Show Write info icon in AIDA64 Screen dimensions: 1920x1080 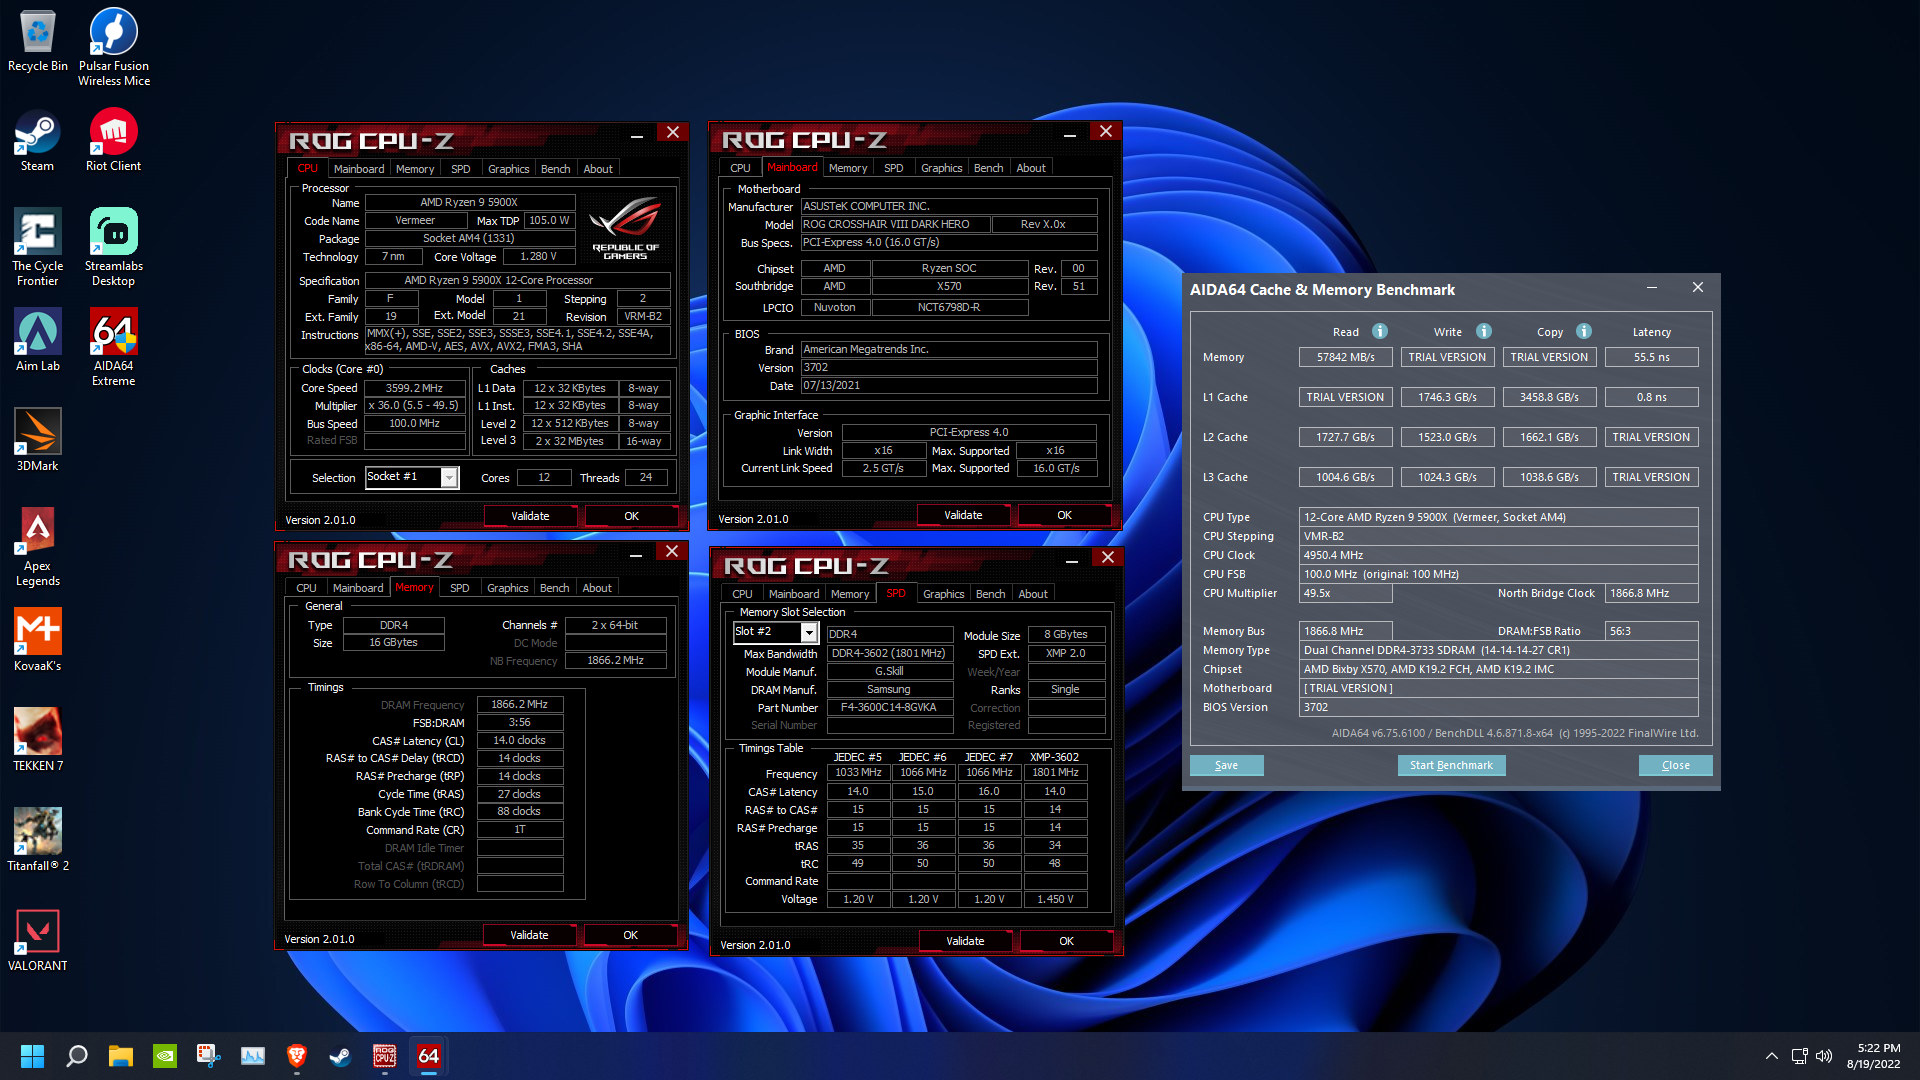point(1484,331)
